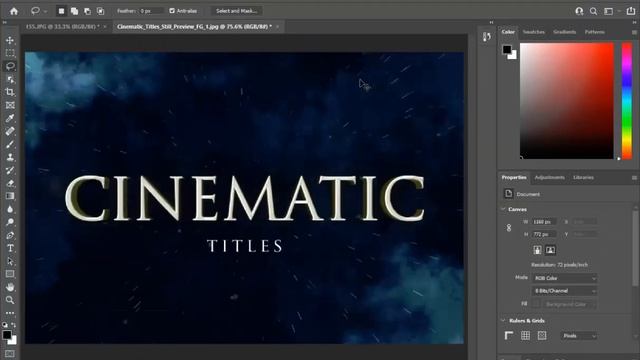Select the Blur tool

click(x=10, y=209)
